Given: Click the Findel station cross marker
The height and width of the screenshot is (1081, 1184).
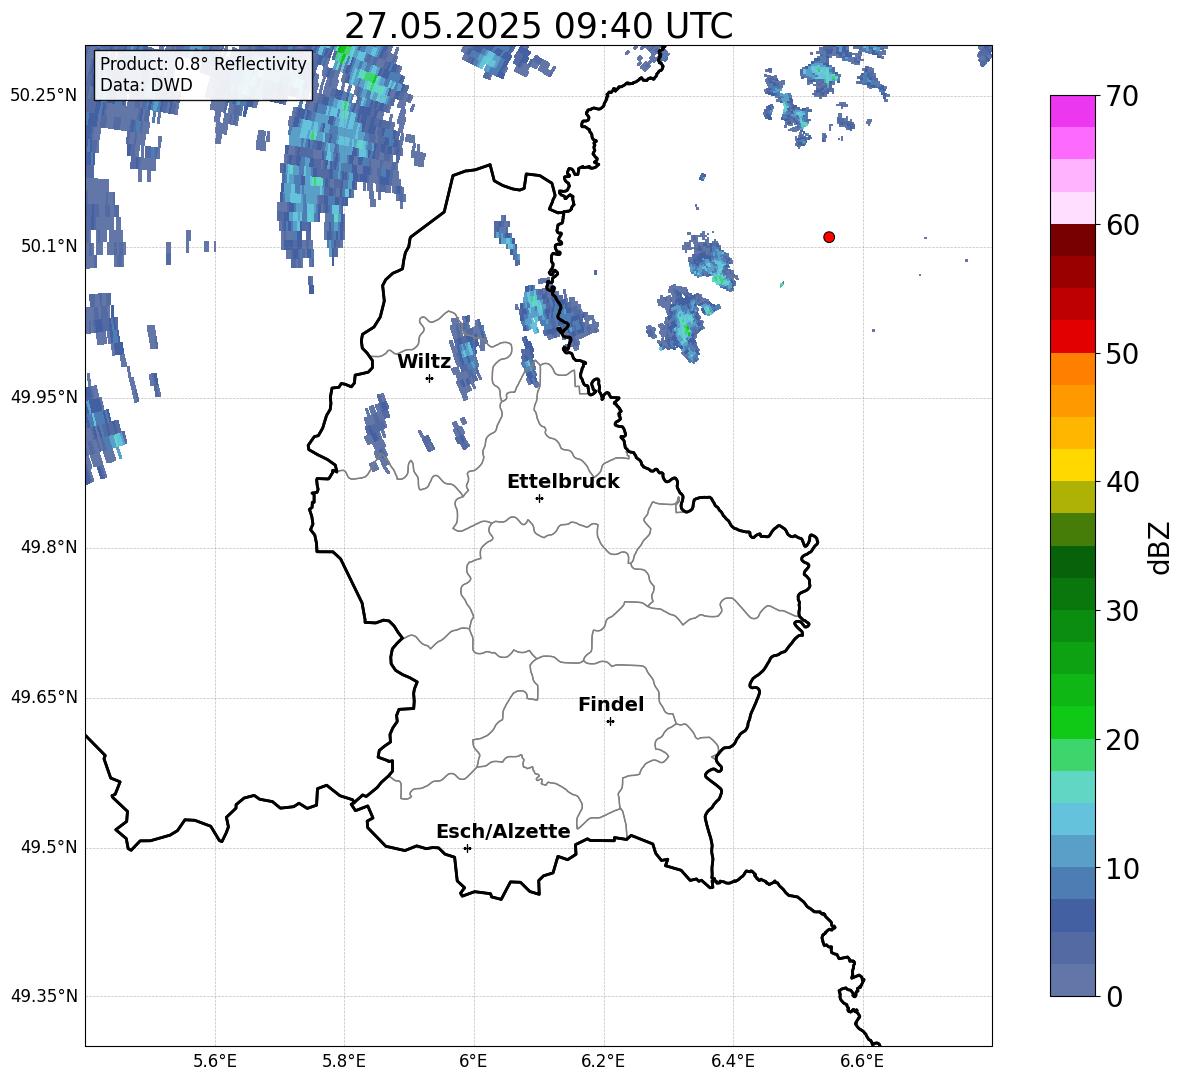Looking at the screenshot, I should tap(610, 722).
